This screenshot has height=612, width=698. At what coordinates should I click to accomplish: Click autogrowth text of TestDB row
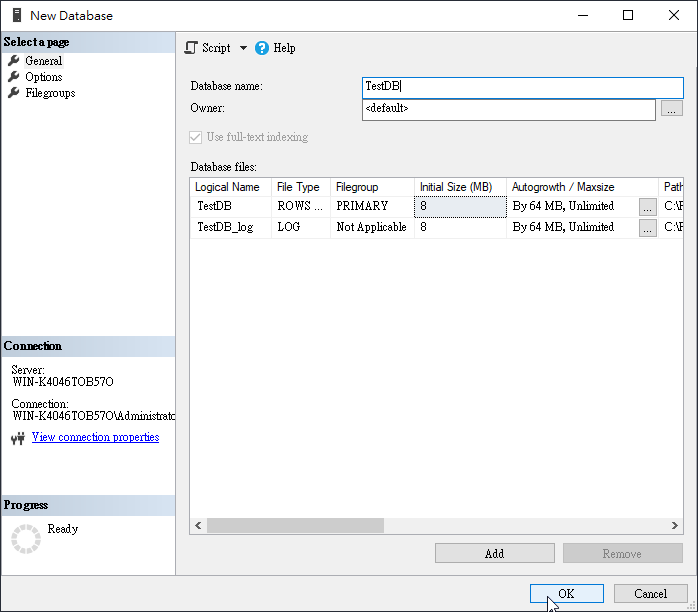point(563,206)
